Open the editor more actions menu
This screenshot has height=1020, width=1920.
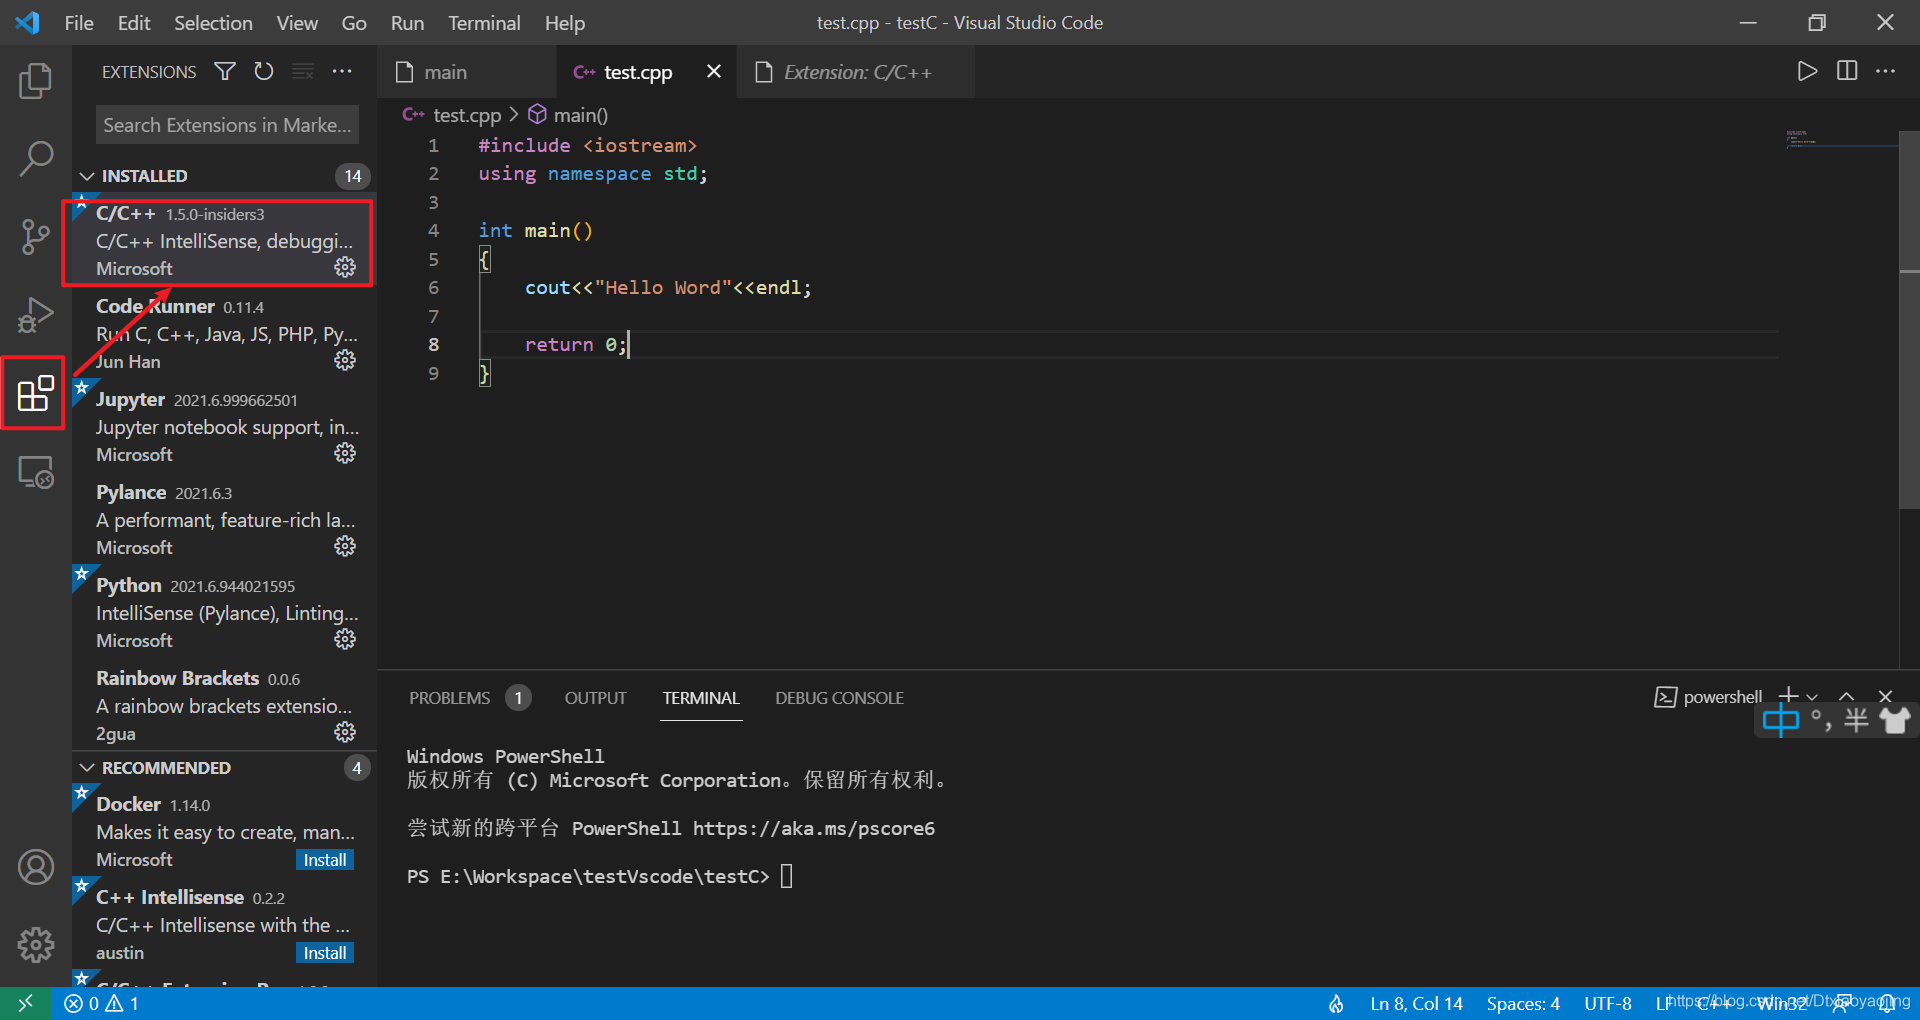point(1886,71)
